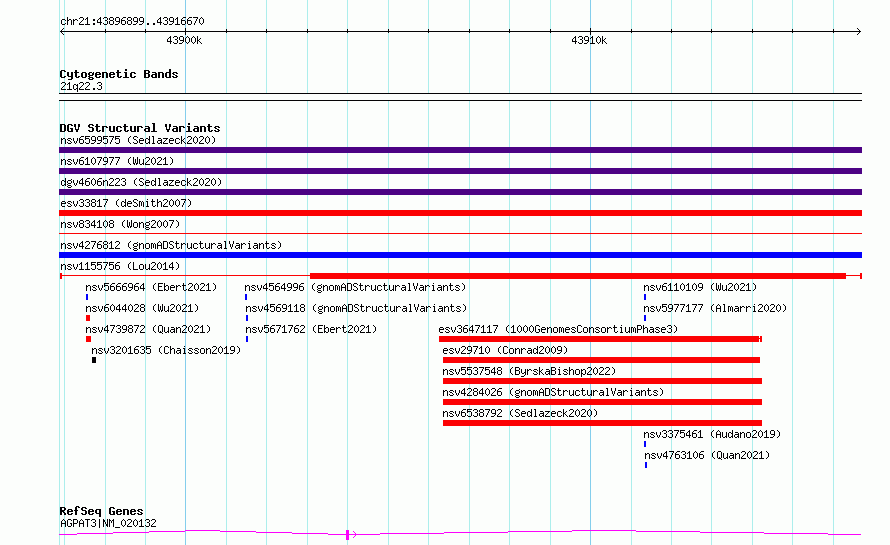Open nsv4569118 (gnomADStructuralVariants) label

click(x=356, y=308)
